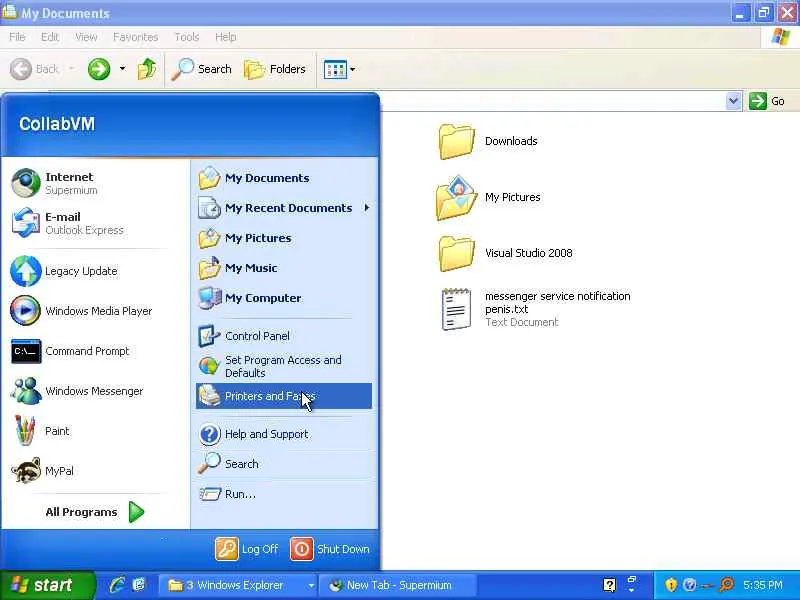Open the Help menu

click(226, 37)
